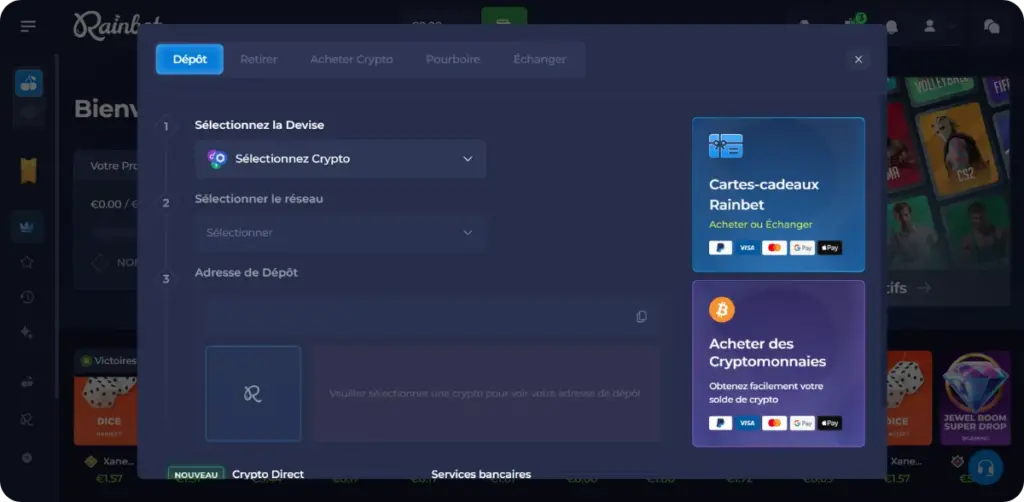
Task: Click the Sélectionnez la Devise heading
Action: click(259, 125)
